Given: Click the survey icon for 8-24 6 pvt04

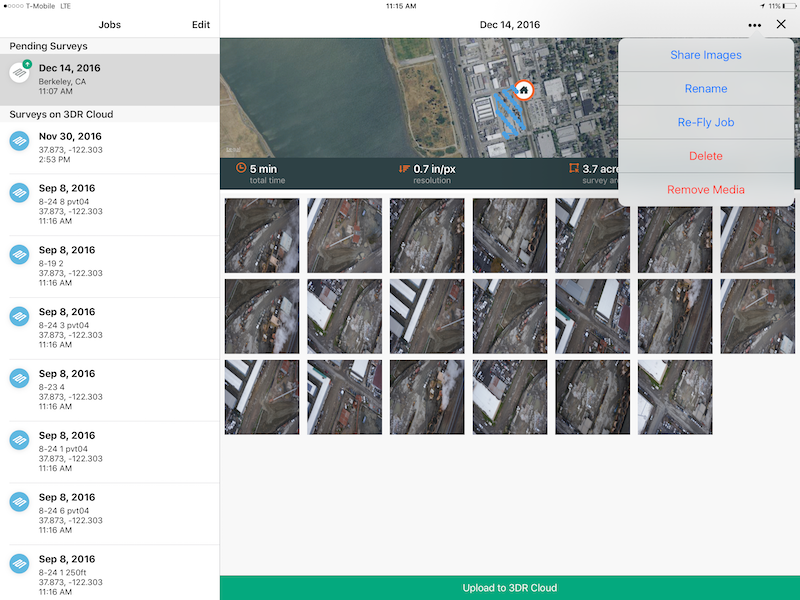Looking at the screenshot, I should (19, 502).
